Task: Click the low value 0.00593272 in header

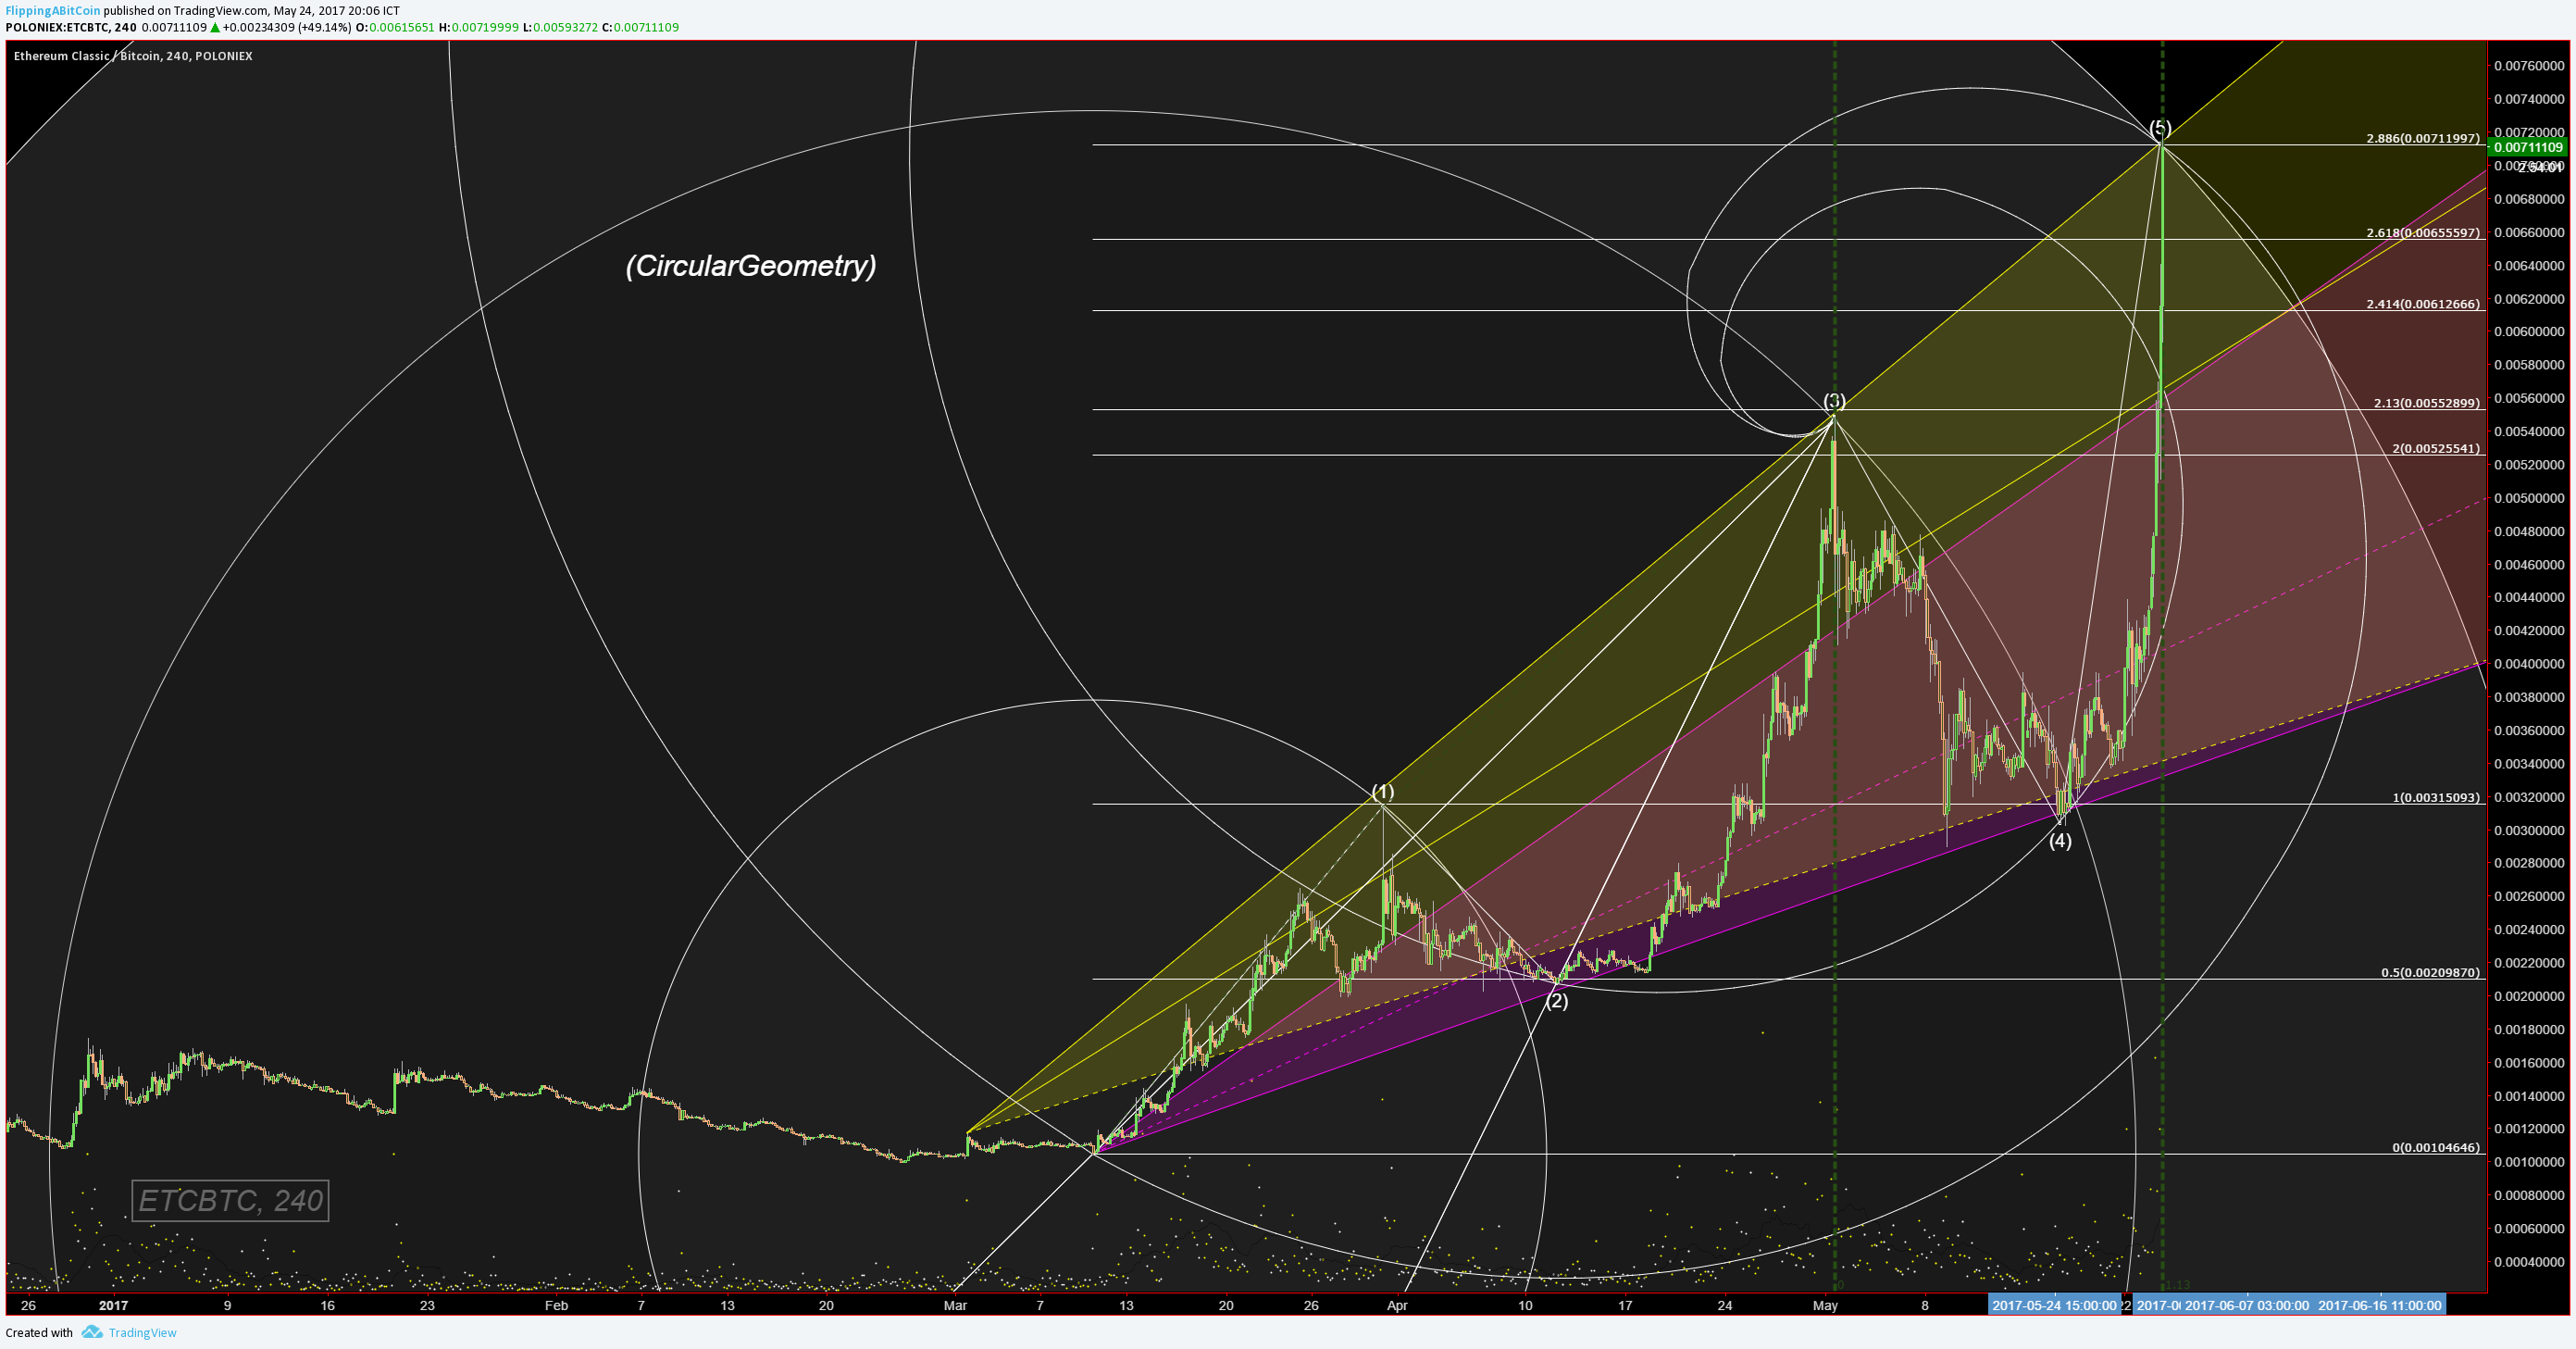Action: click(x=565, y=27)
